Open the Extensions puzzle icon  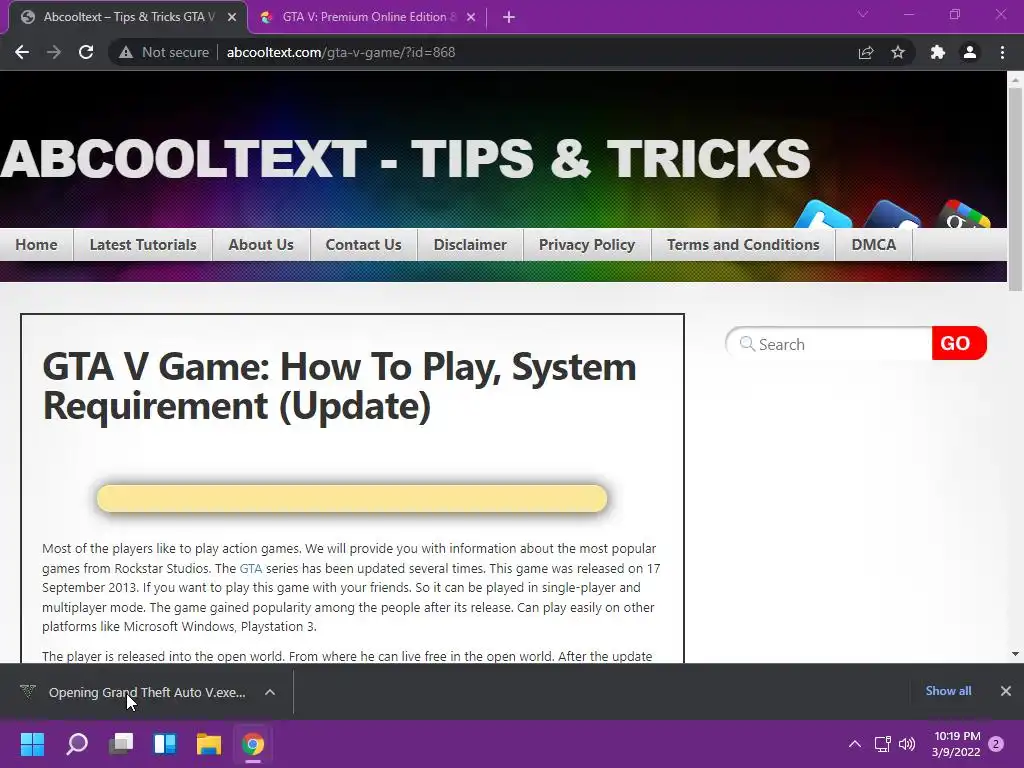(938, 52)
